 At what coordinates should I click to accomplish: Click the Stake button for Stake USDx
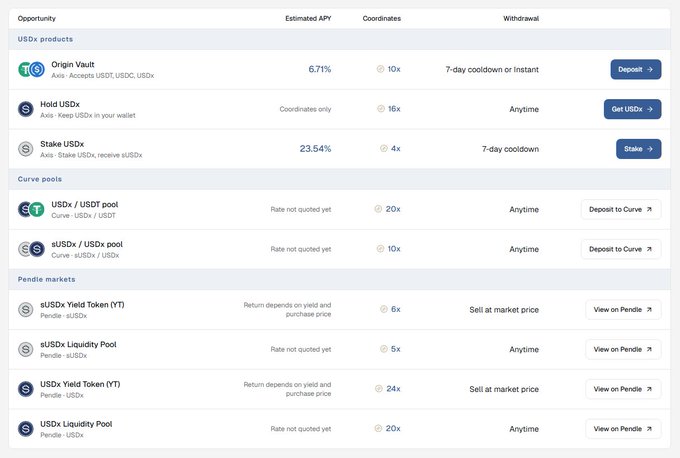pyautogui.click(x=638, y=149)
